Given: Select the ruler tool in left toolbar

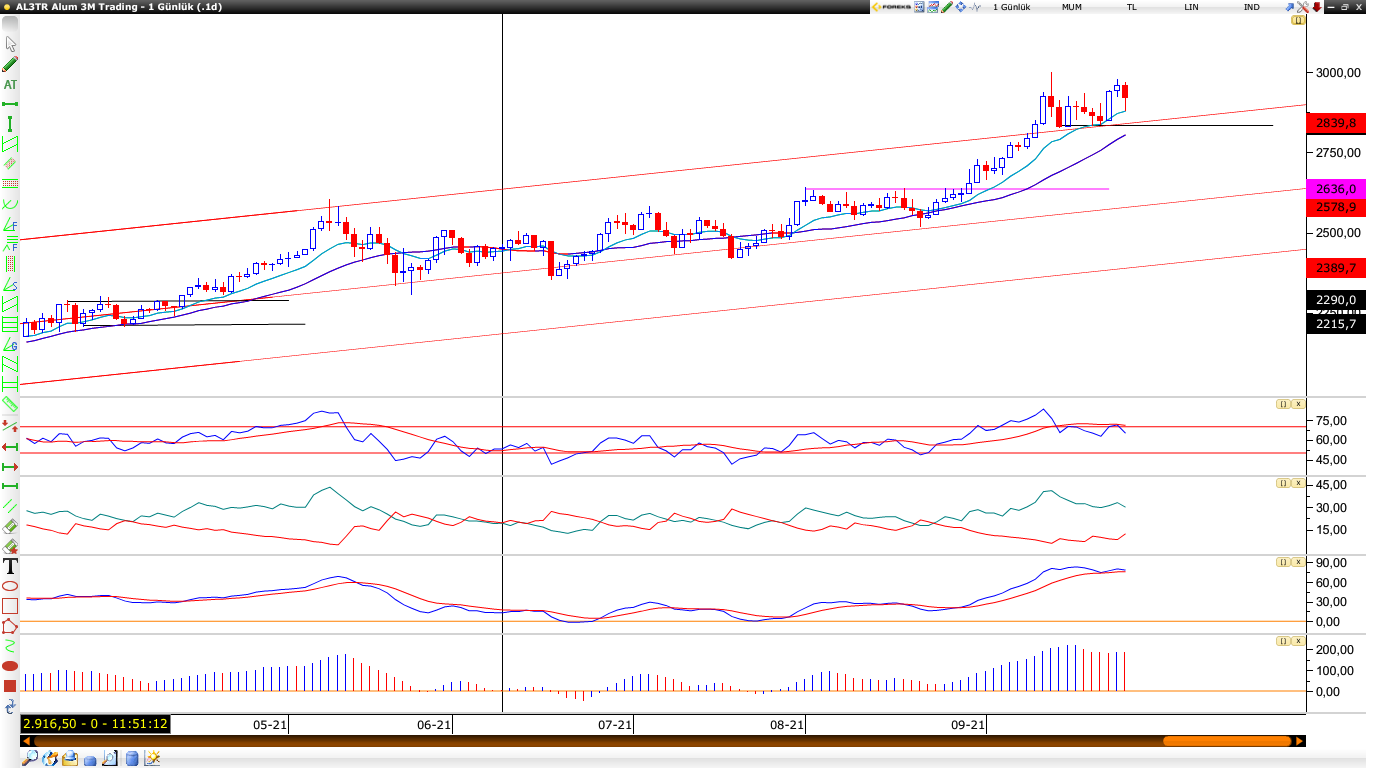Looking at the screenshot, I should [x=11, y=403].
